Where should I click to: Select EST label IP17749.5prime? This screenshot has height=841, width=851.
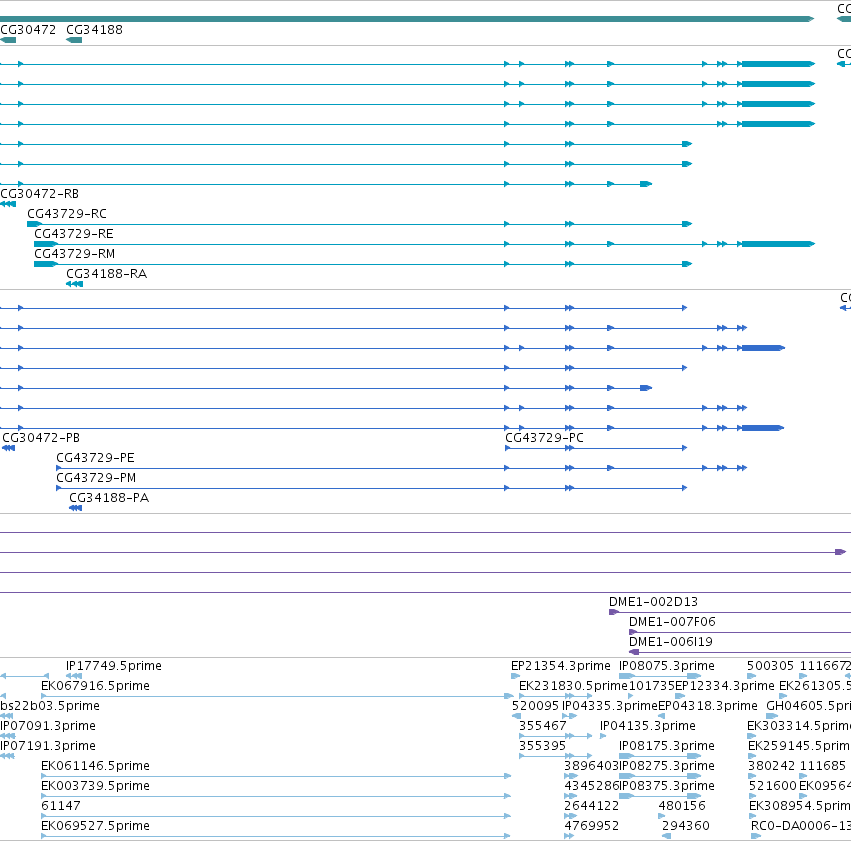(114, 666)
